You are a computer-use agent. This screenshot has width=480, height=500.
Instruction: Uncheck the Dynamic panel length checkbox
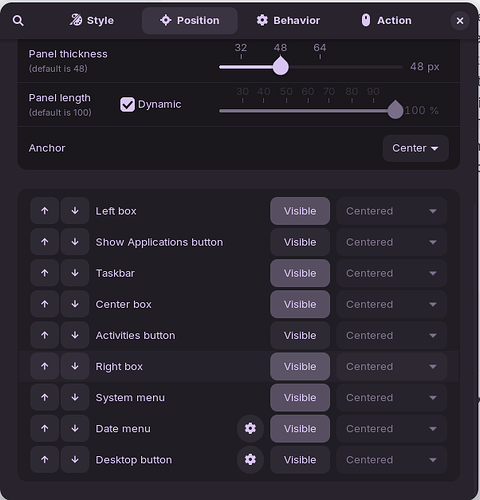[127, 105]
